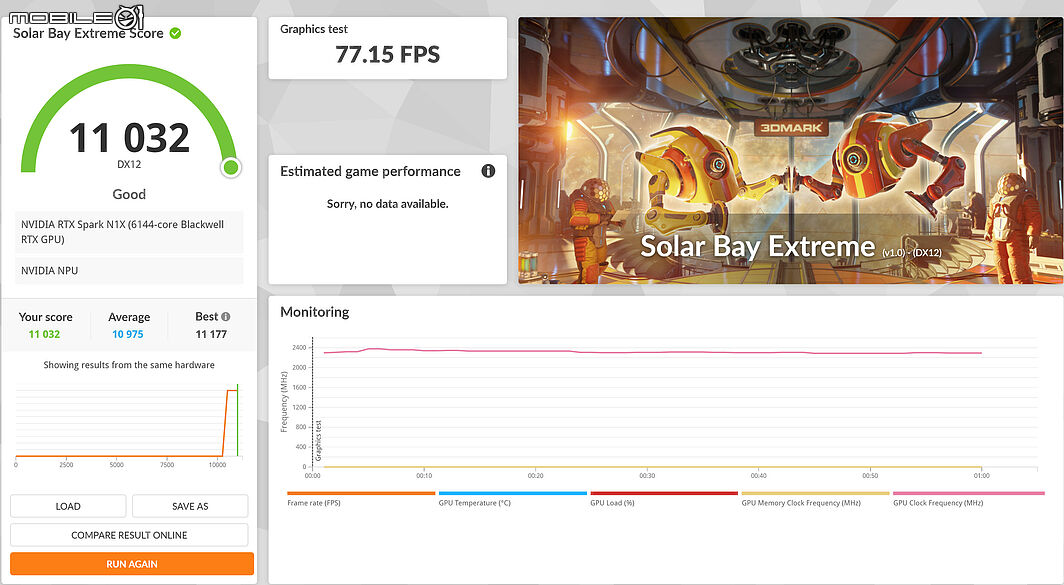Click the Solar Bay Extreme Score title
The width and height of the screenshot is (1064, 585).
[88, 33]
